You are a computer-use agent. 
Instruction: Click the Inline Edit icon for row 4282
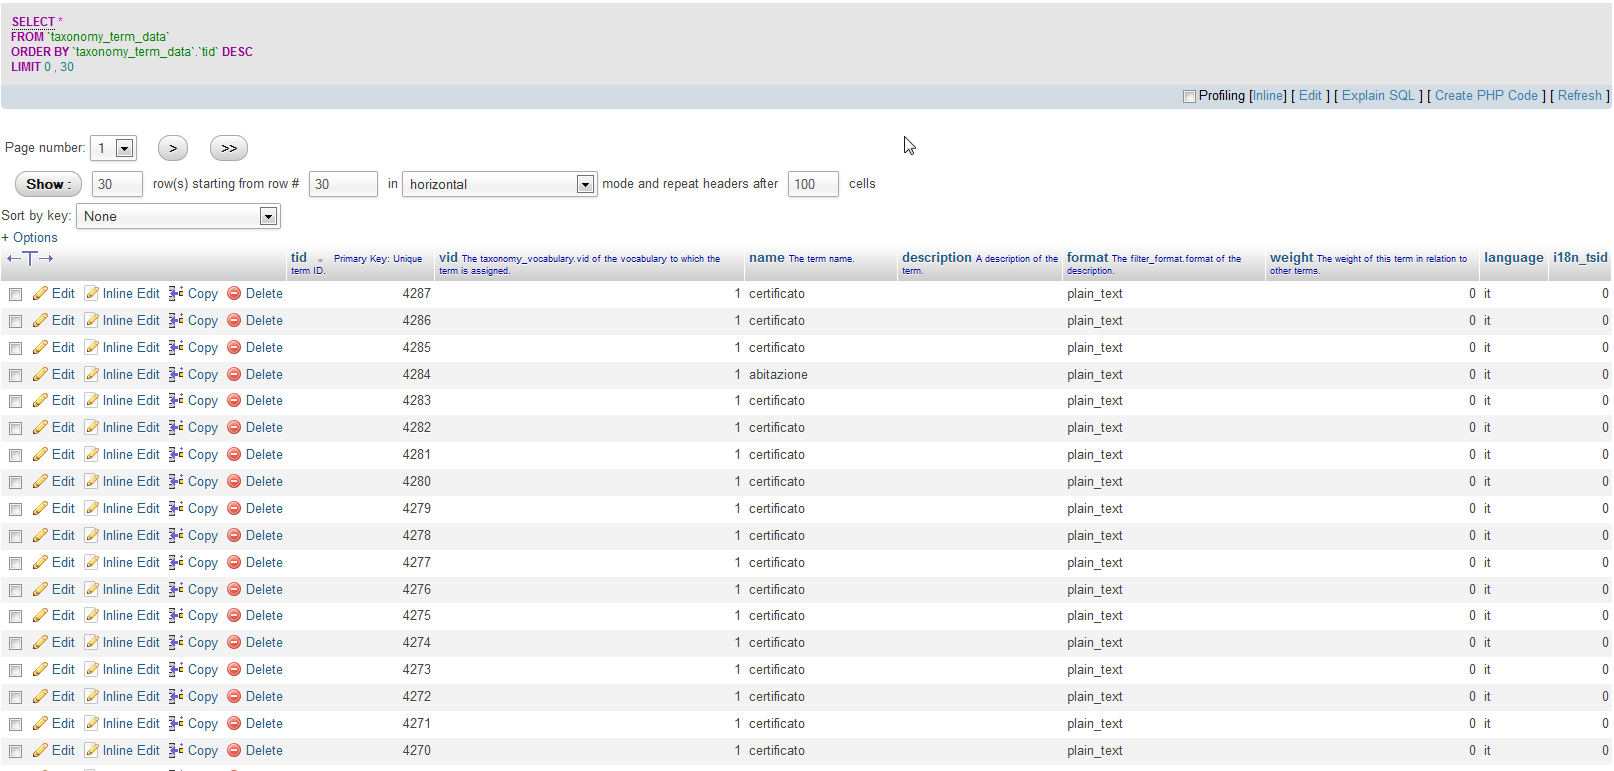click(92, 427)
